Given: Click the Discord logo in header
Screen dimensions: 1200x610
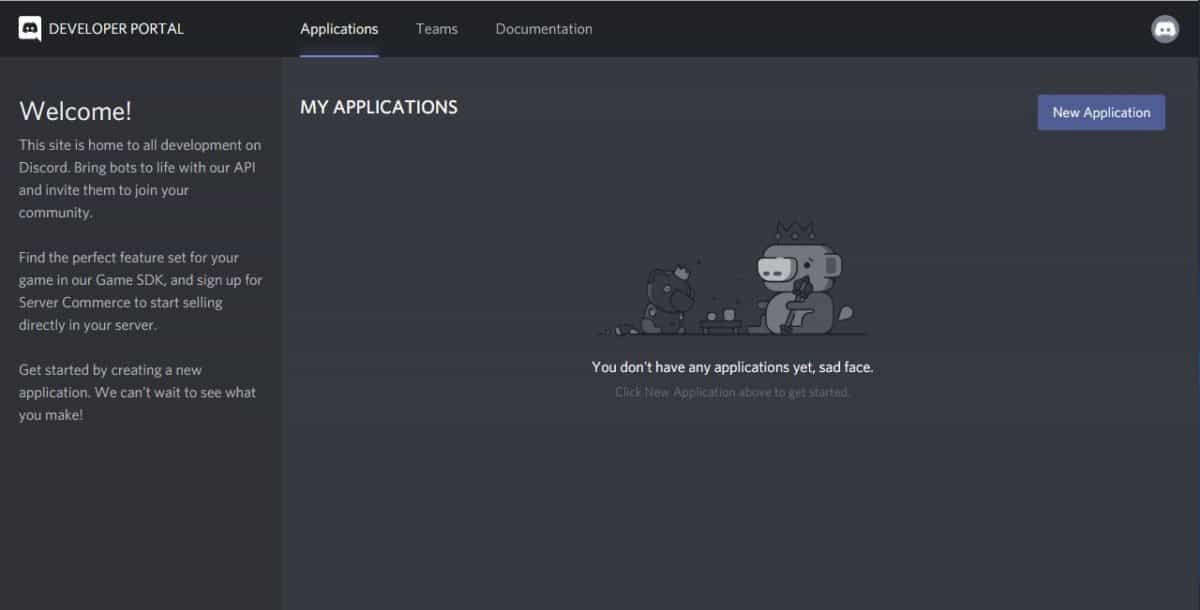Looking at the screenshot, I should (30, 29).
